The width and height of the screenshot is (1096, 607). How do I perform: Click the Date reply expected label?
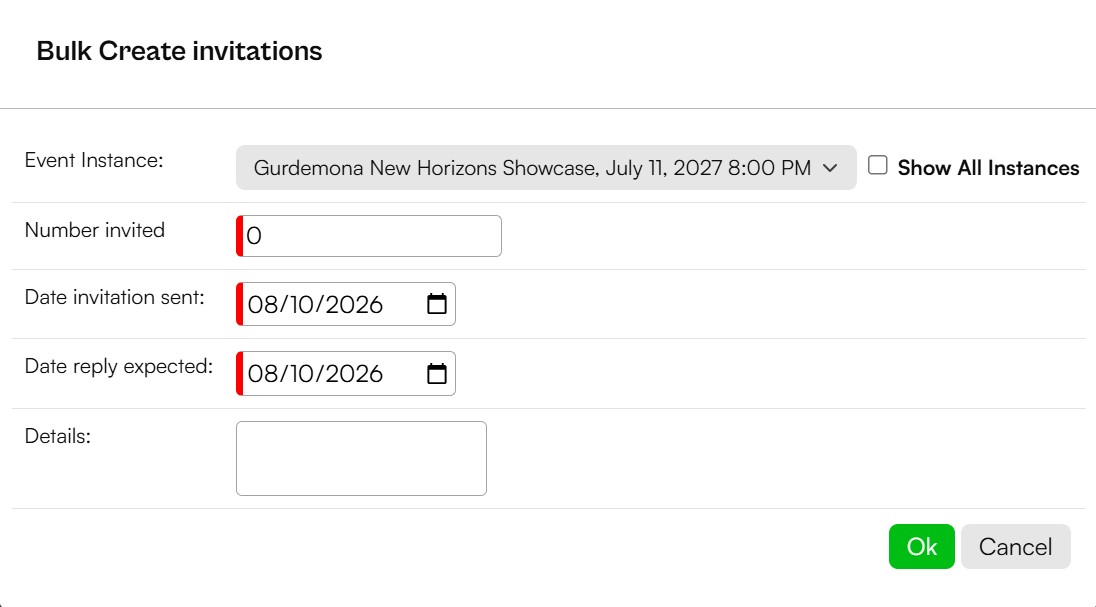(119, 366)
